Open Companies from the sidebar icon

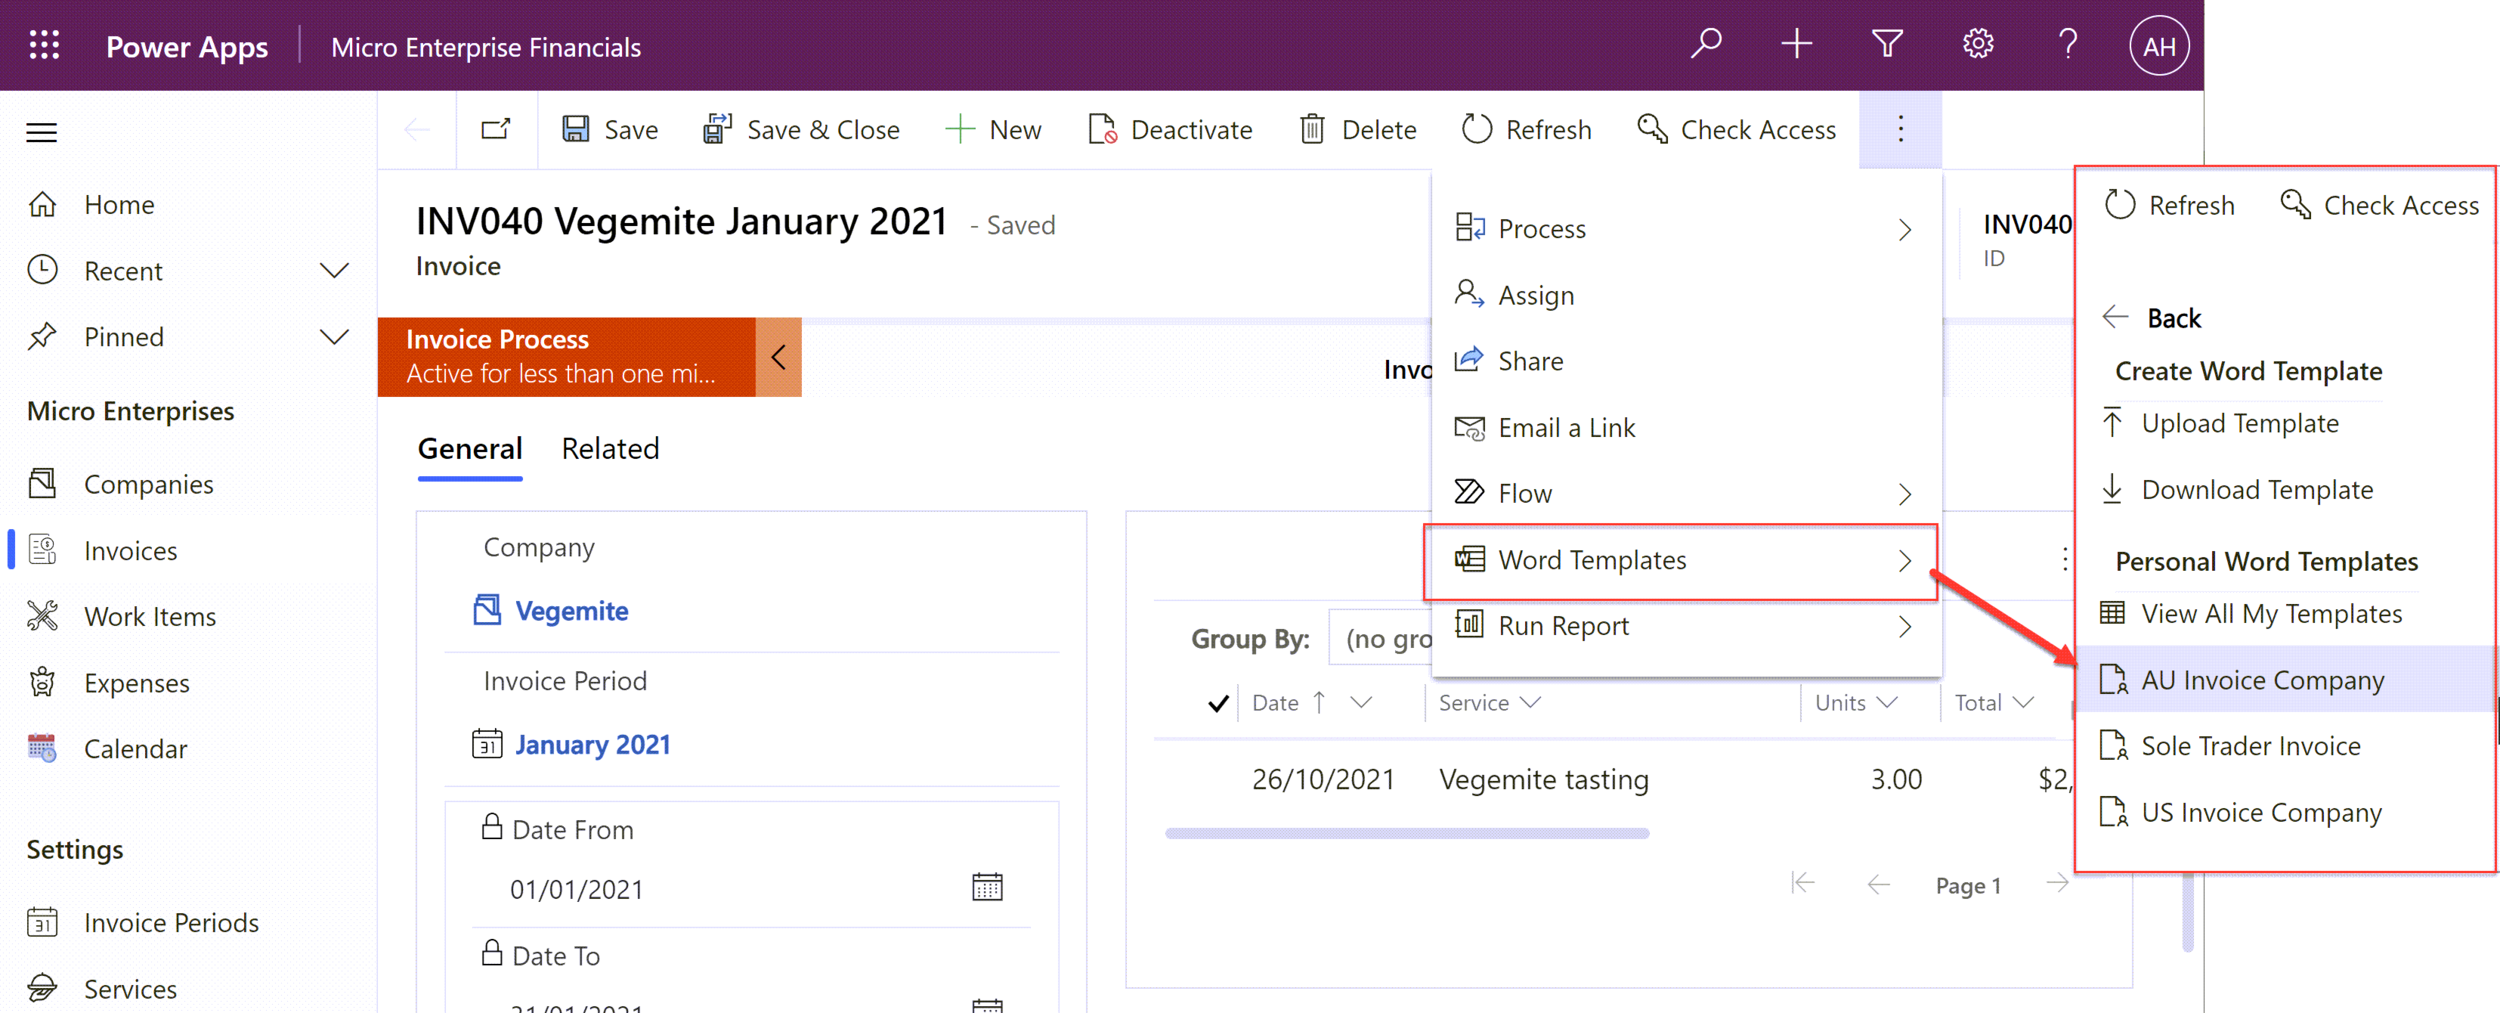pos(42,483)
